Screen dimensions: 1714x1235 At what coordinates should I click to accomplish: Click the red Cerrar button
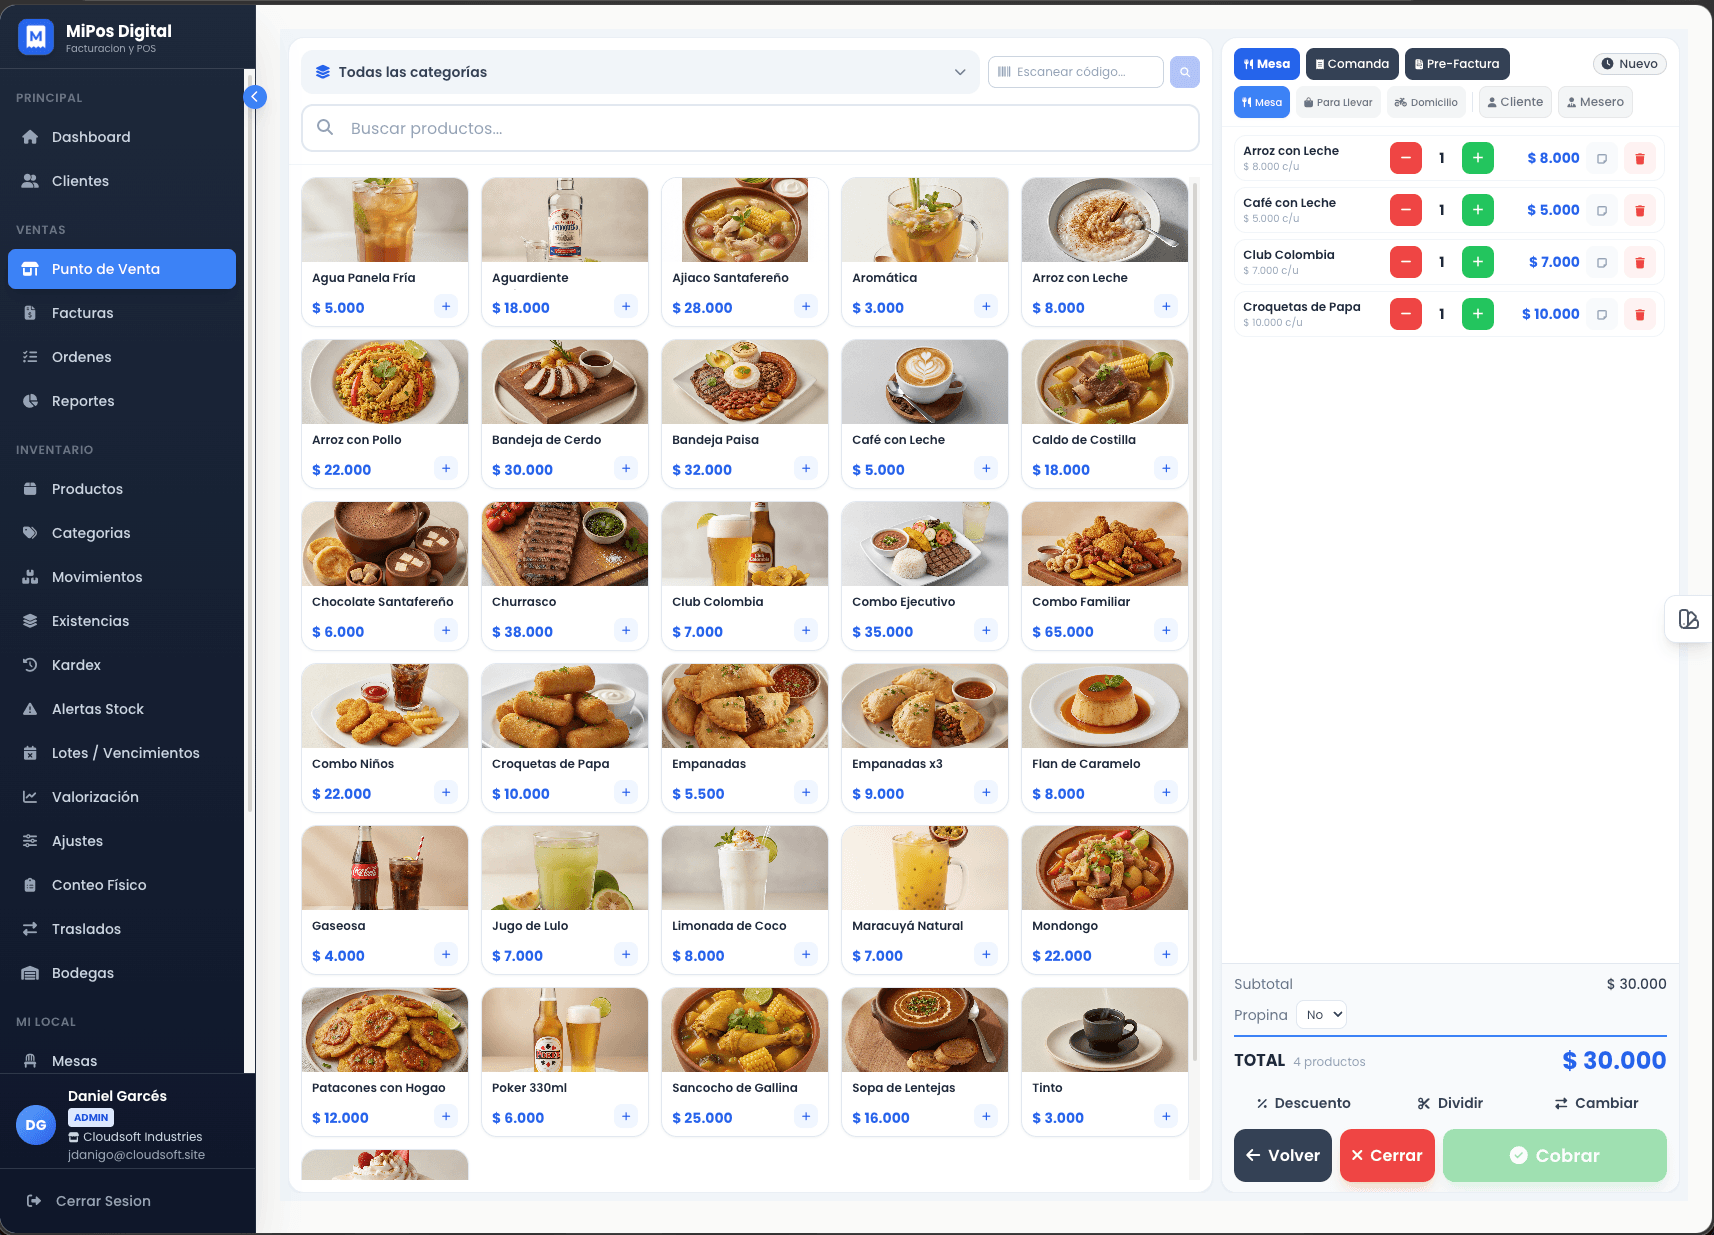tap(1387, 1155)
